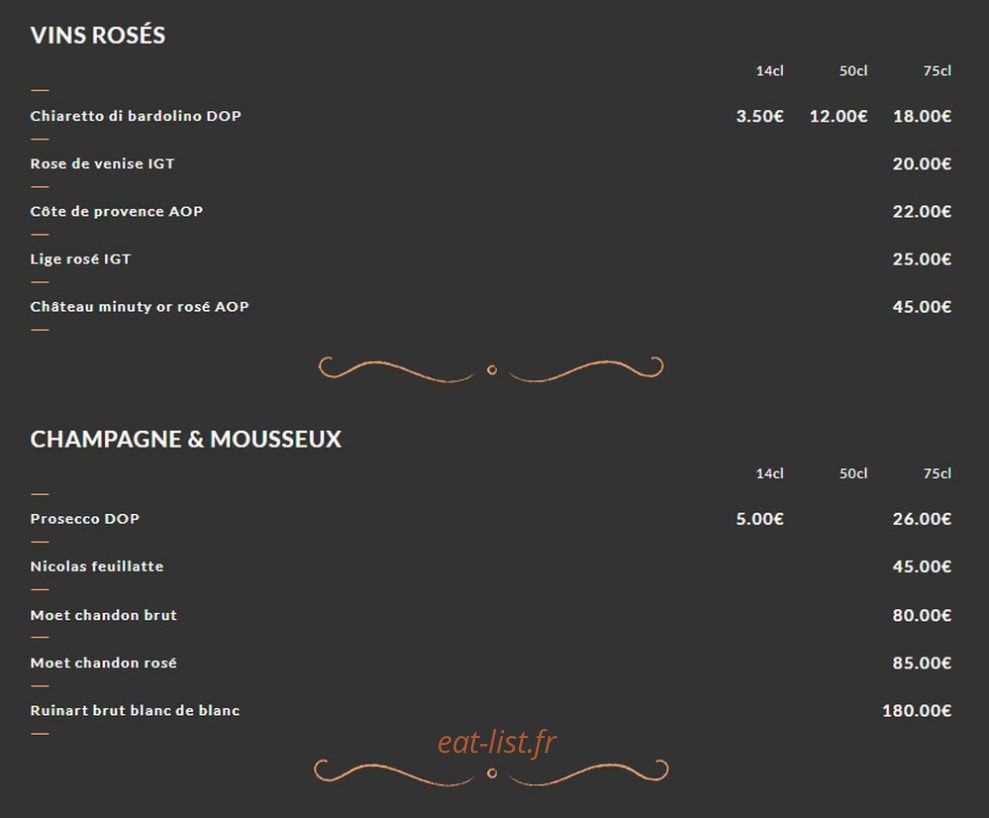Select Prosecco DOP entry
The width and height of the screenshot is (989, 818).
point(85,519)
